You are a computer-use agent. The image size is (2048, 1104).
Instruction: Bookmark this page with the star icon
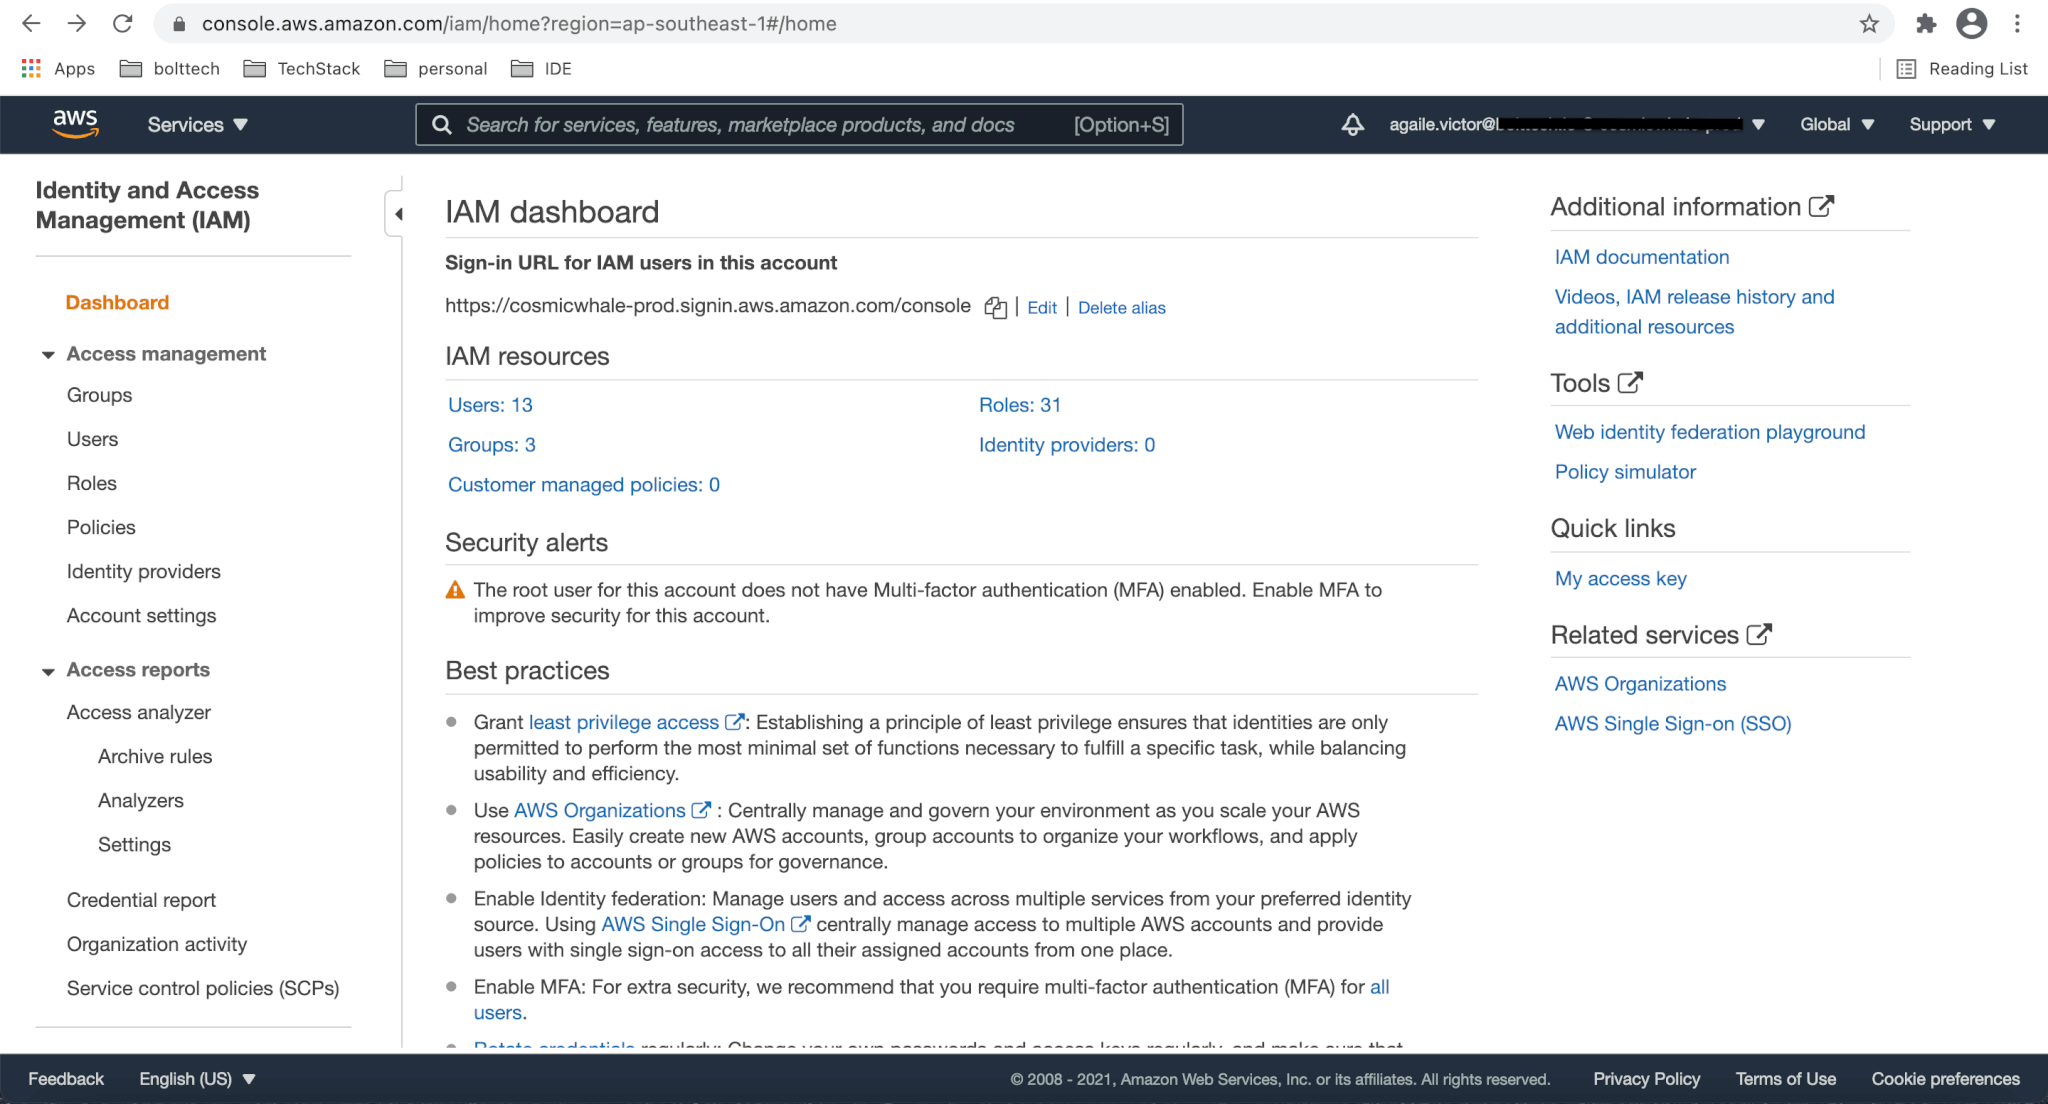click(1869, 24)
